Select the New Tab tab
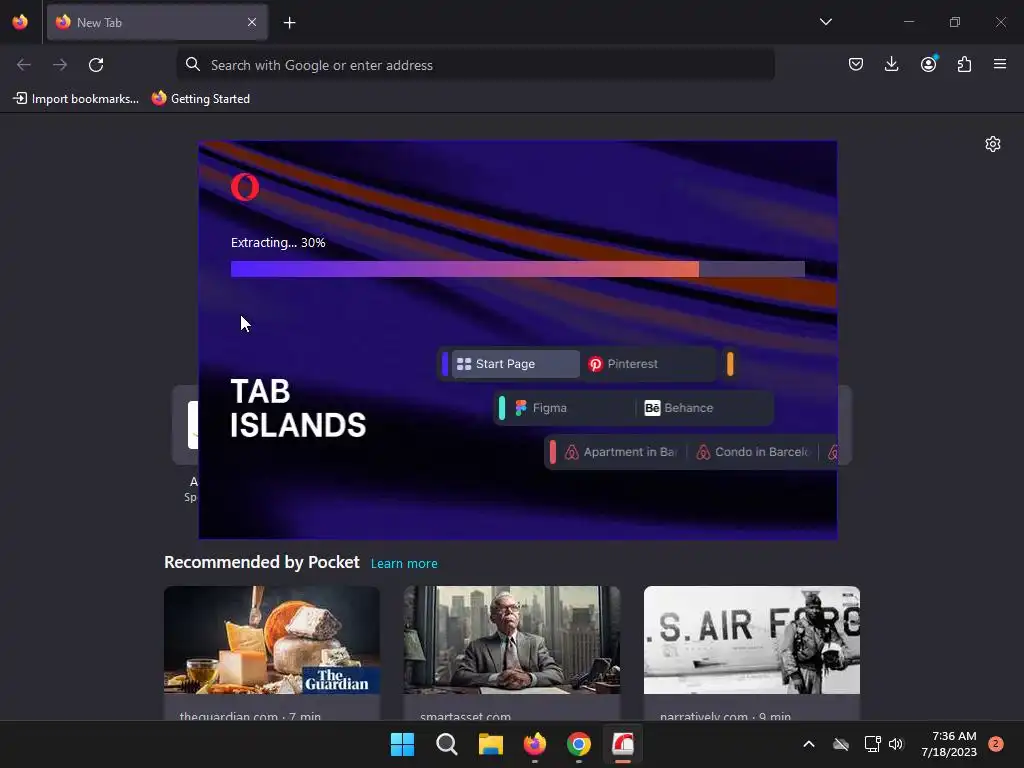Image resolution: width=1024 pixels, height=768 pixels. [x=157, y=22]
